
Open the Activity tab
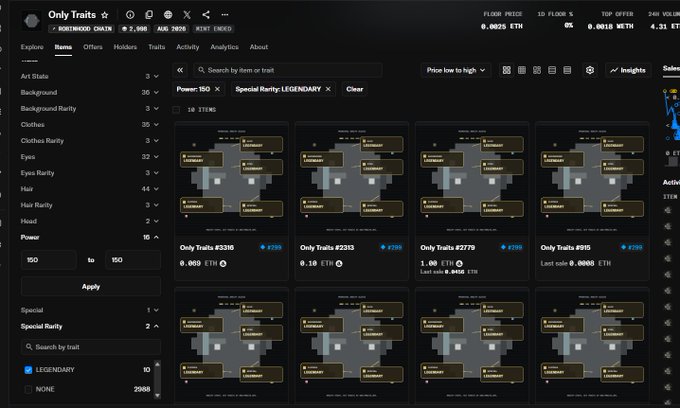pyautogui.click(x=188, y=47)
